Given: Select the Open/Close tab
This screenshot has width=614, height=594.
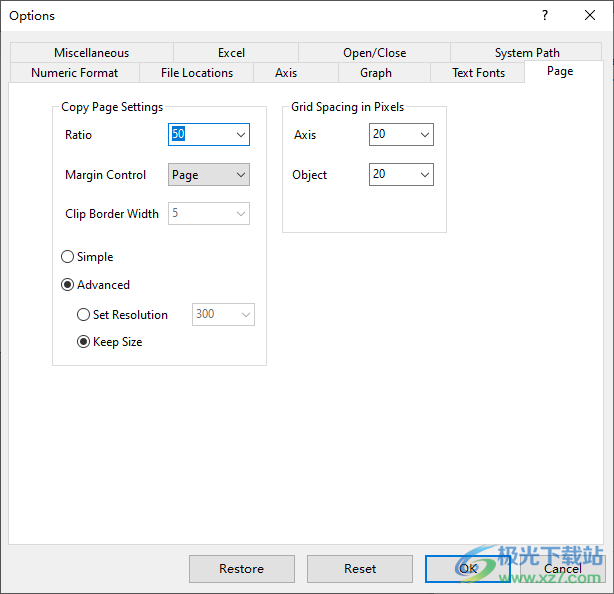Looking at the screenshot, I should point(374,52).
